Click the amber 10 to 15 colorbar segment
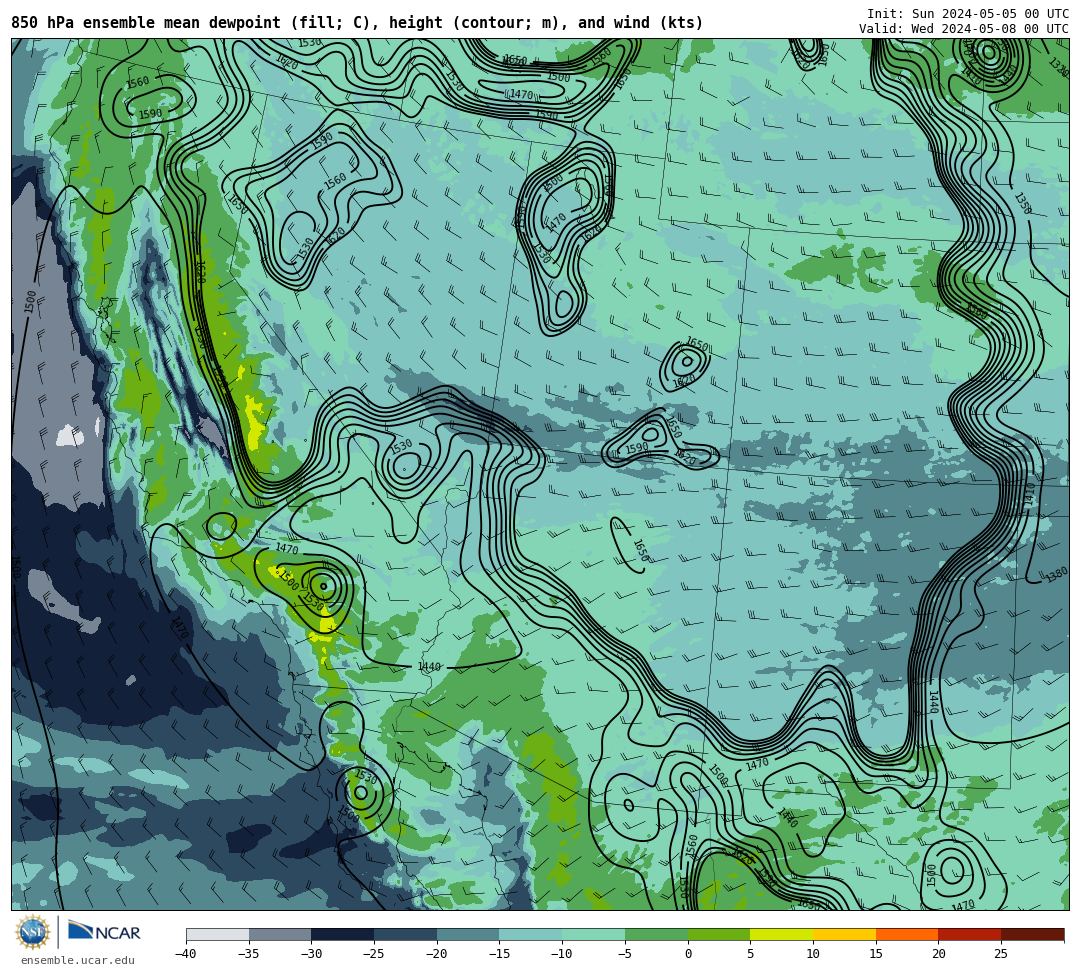This screenshot has width=1080, height=973. click(x=844, y=934)
